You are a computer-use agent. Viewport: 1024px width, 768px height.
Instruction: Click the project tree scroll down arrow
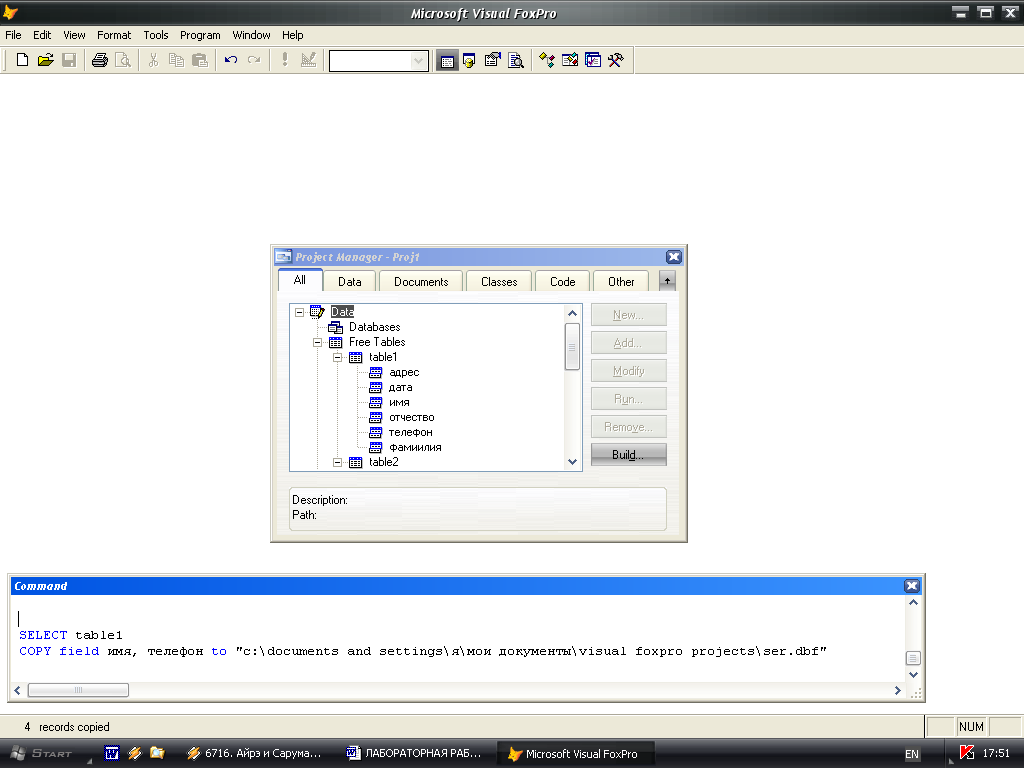tap(573, 462)
